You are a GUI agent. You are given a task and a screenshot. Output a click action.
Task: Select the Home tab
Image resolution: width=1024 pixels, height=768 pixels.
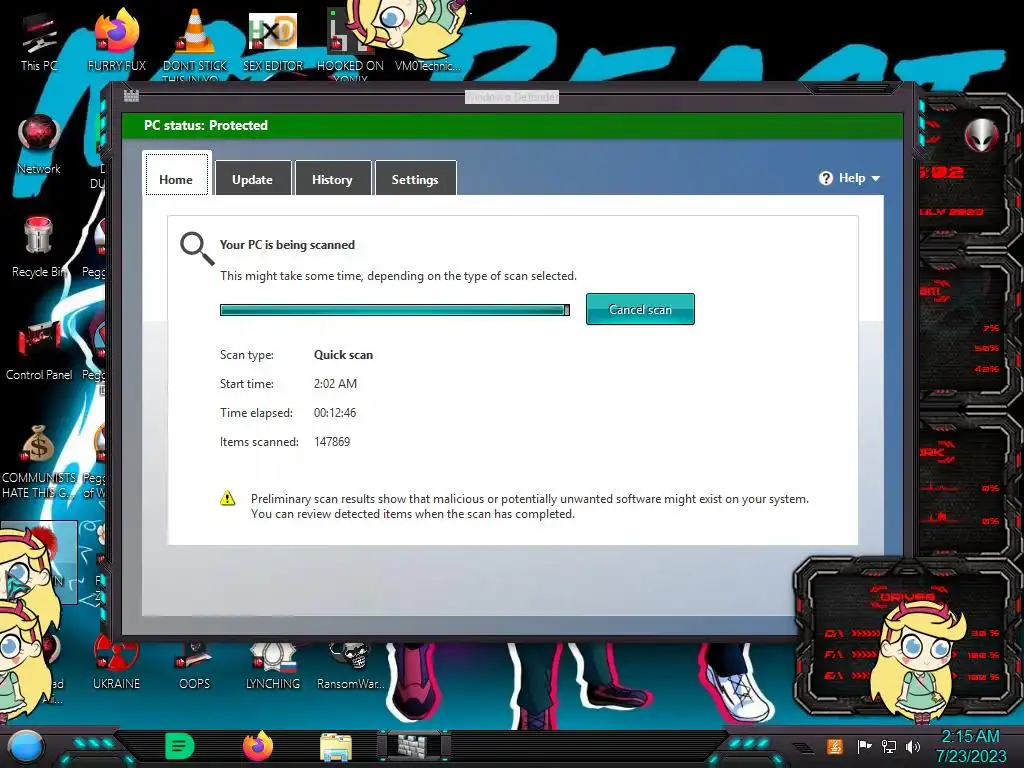coord(176,175)
